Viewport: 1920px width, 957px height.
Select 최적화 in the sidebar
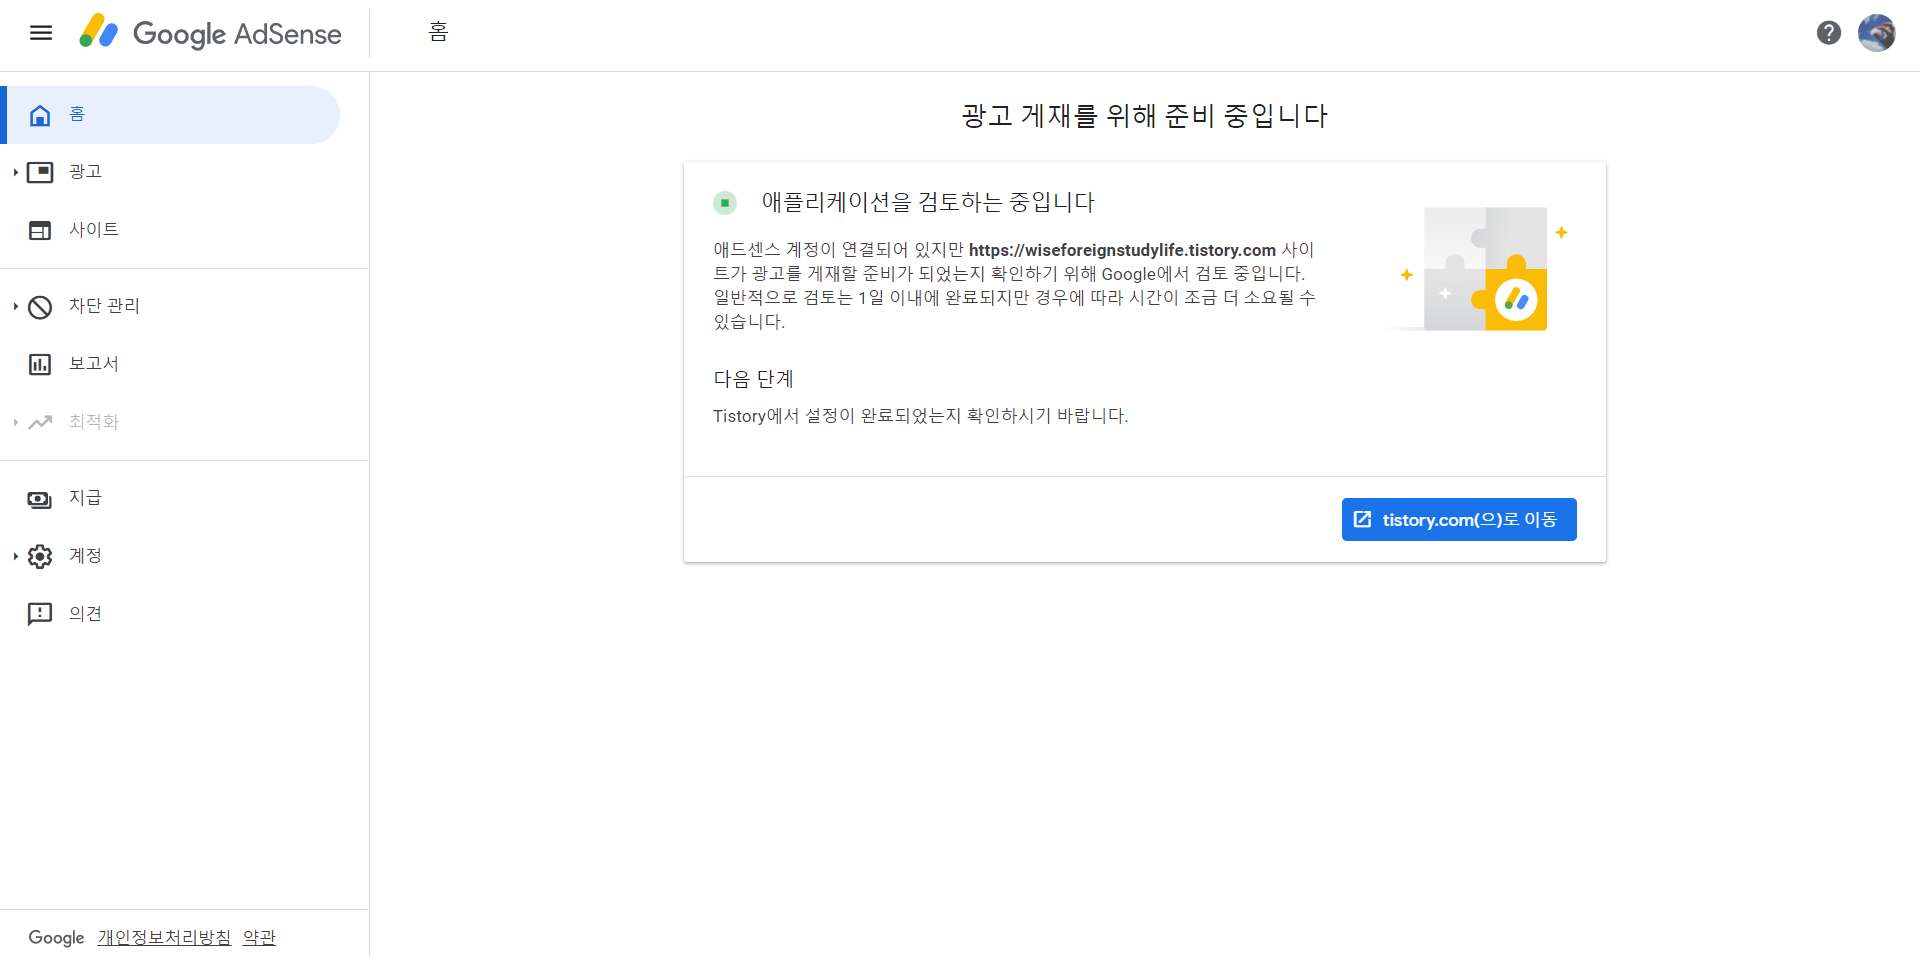(172, 422)
